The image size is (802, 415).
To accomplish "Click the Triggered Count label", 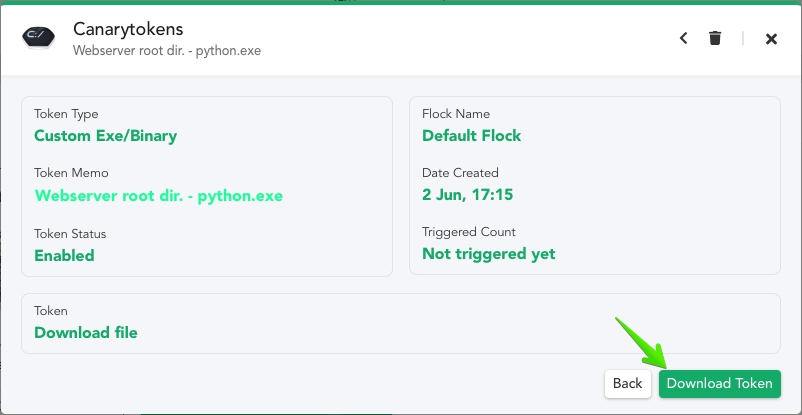I will coord(469,232).
